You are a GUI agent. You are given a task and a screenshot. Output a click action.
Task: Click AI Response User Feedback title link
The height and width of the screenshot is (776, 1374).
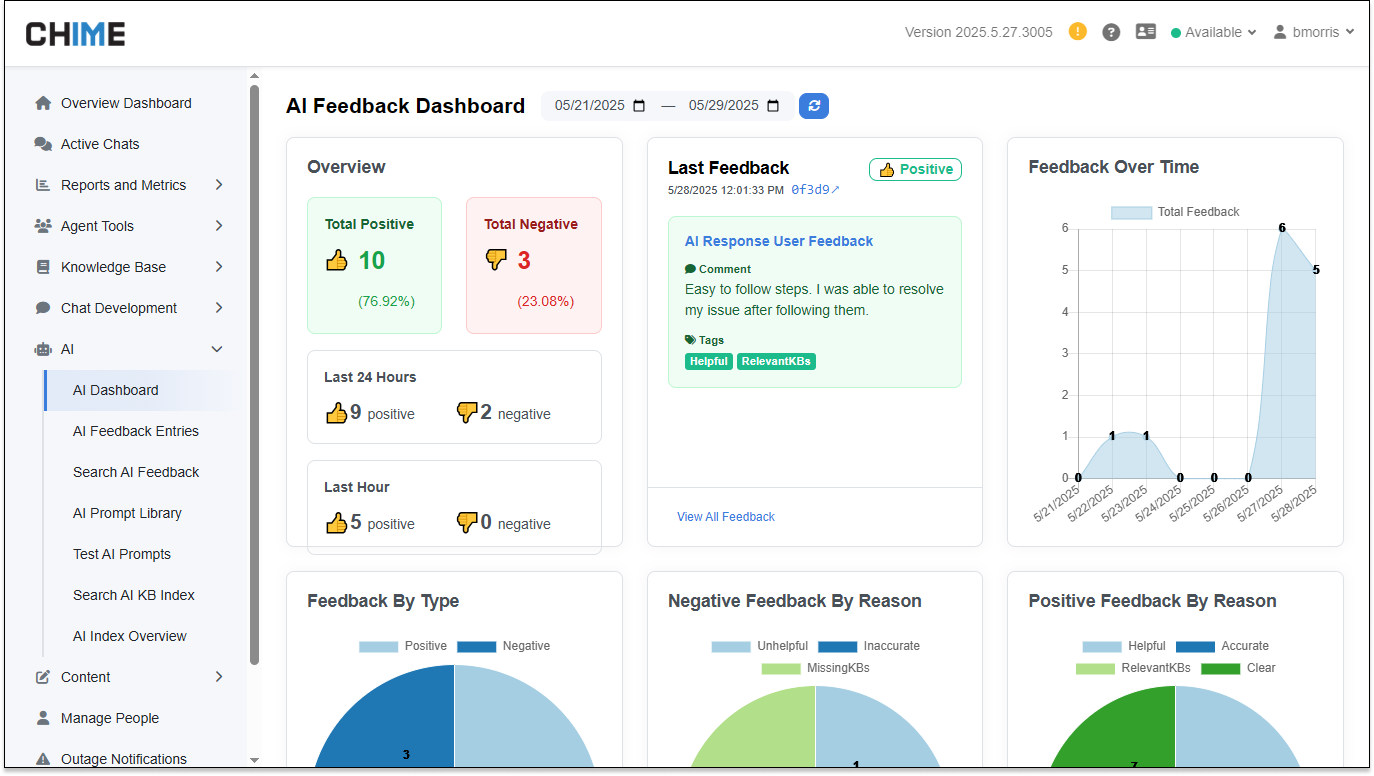779,241
